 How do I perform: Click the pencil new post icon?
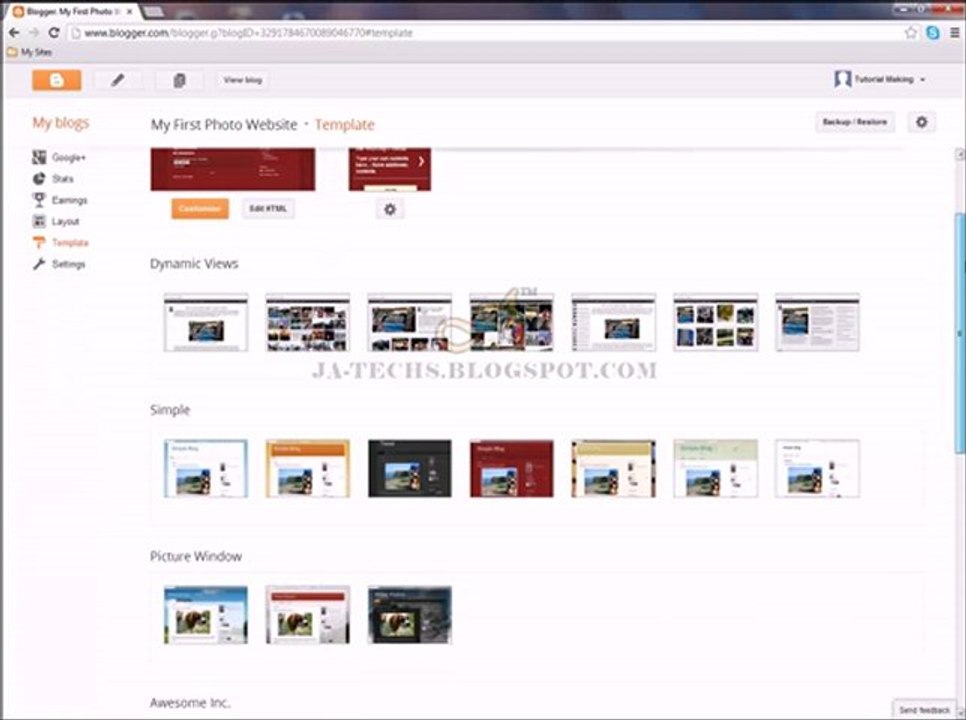click(x=118, y=80)
